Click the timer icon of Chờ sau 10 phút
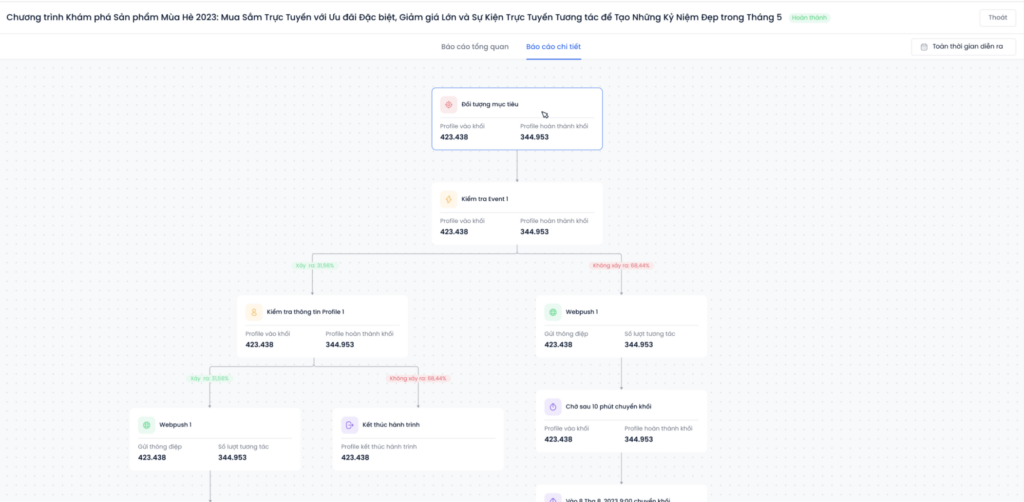Screen dimensions: 1024x502 coord(553,407)
